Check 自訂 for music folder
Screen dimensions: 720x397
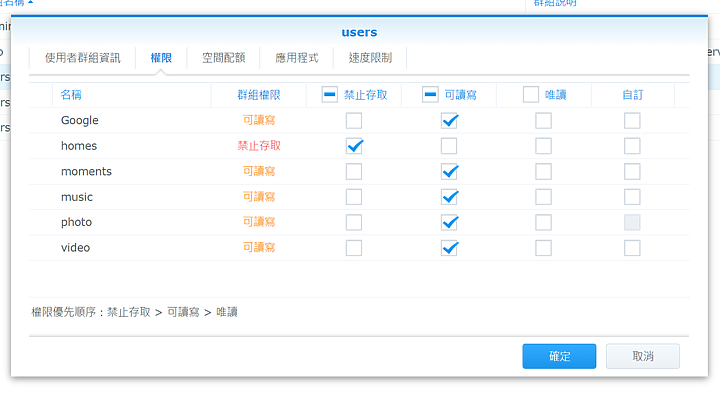(632, 197)
